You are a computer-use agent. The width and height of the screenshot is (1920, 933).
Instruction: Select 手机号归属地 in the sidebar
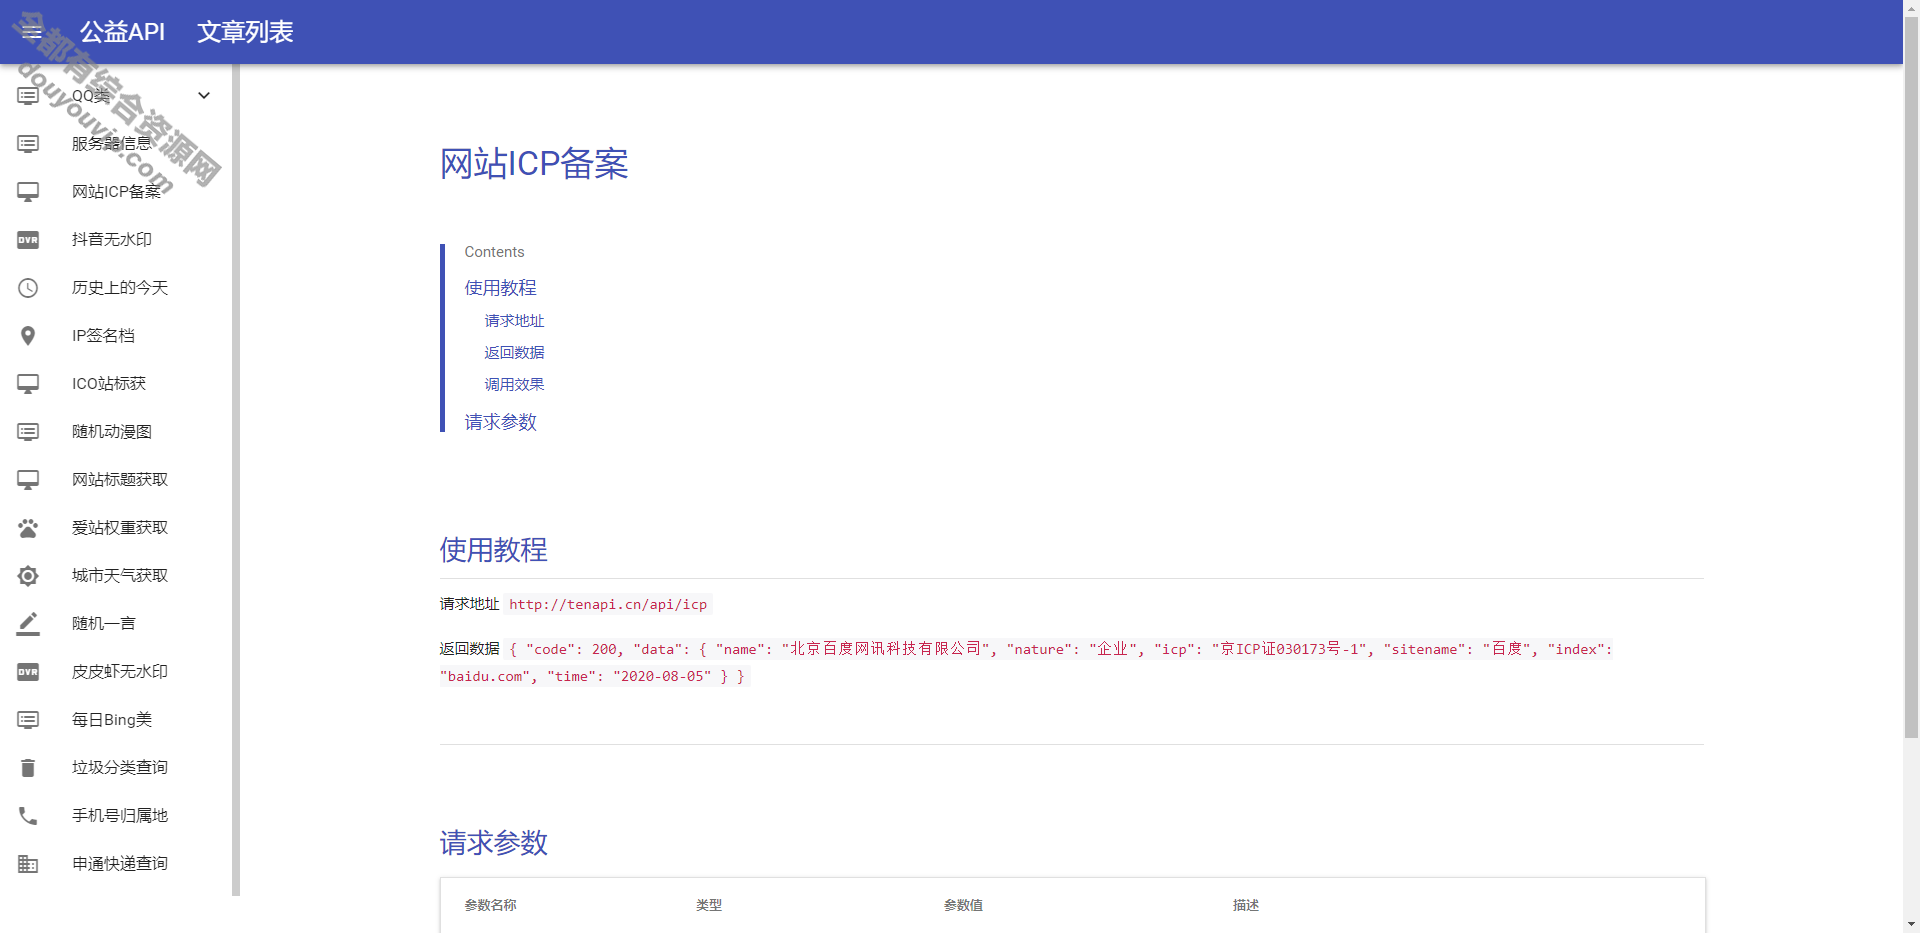(120, 816)
